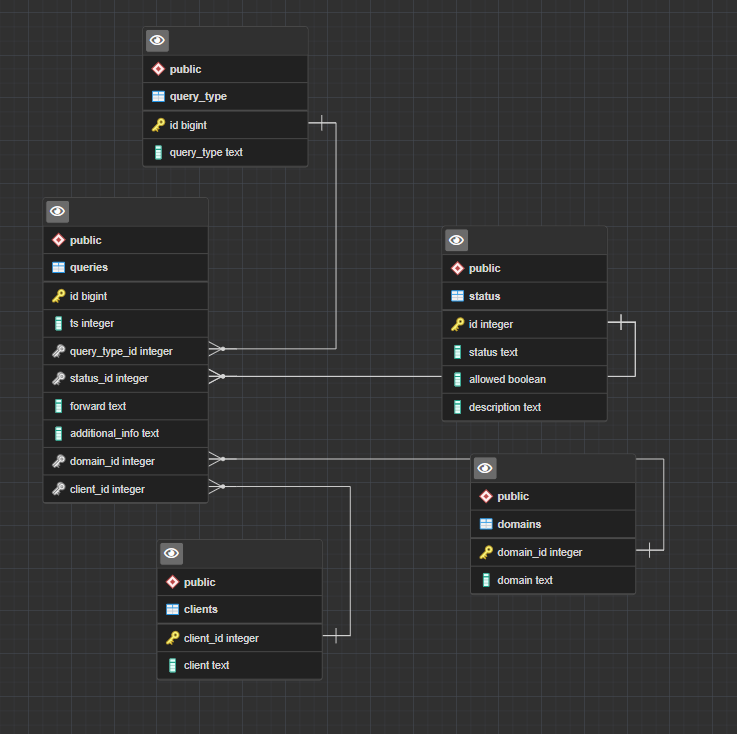Select 'queries' table name label
The height and width of the screenshot is (734, 737).
click(x=89, y=267)
